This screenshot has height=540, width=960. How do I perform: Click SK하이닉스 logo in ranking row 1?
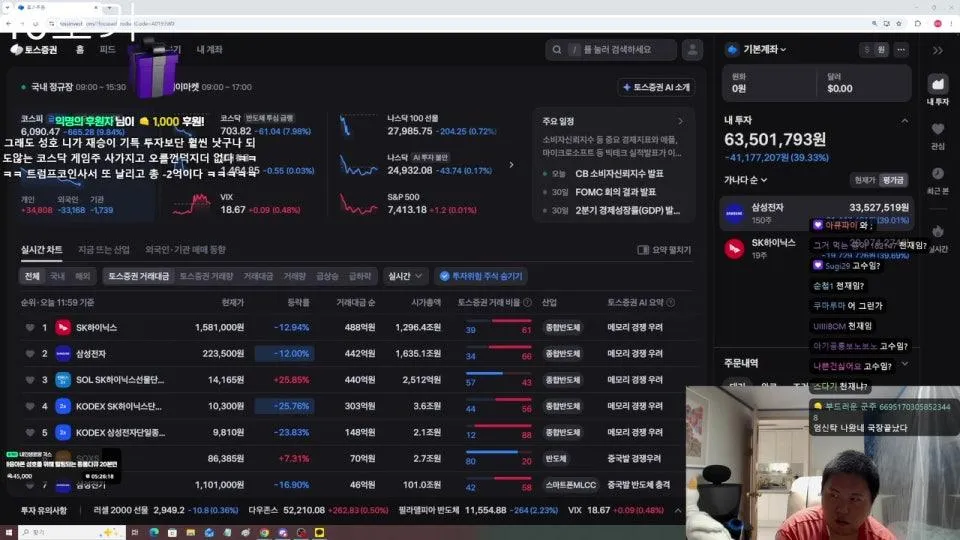[63, 328]
